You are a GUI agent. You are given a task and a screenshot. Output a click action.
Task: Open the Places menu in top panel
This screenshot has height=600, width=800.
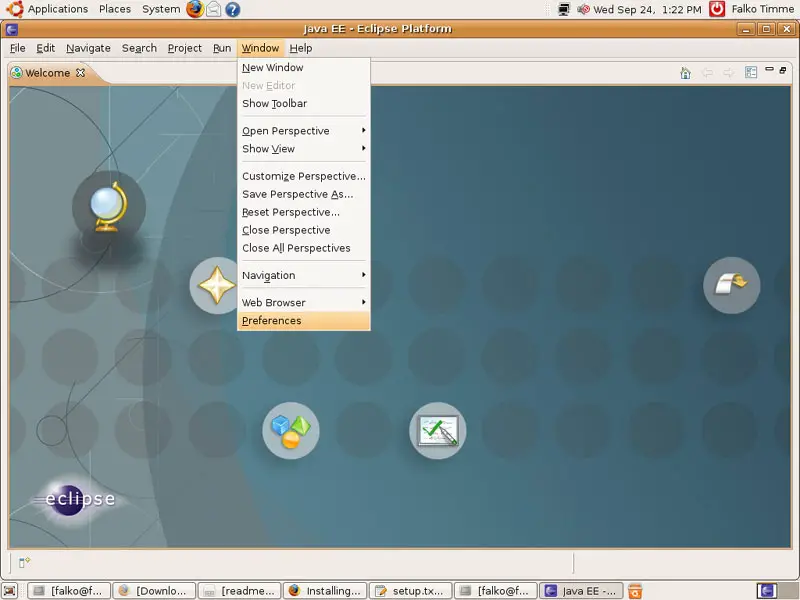click(x=115, y=9)
